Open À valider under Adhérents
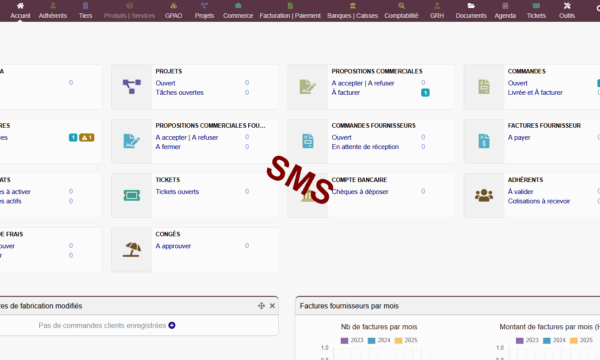Screen dimensions: 600x360 pyautogui.click(x=520, y=192)
